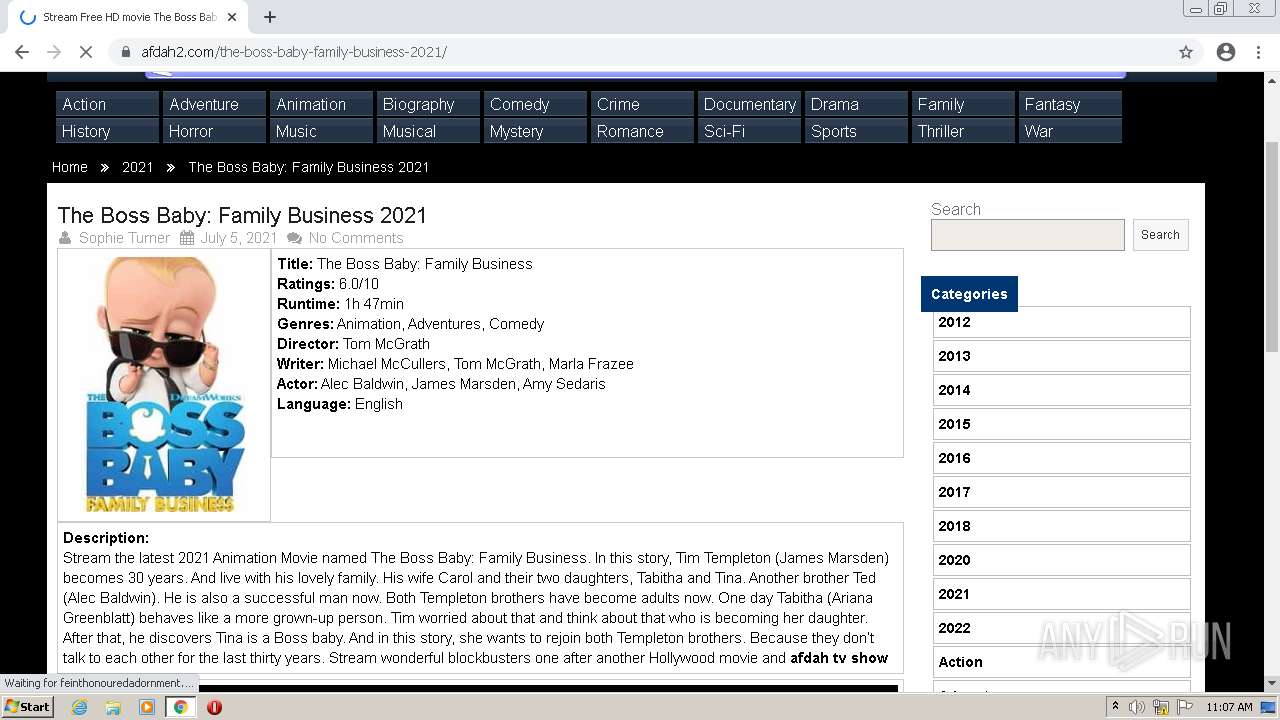Viewport: 1280px width, 720px height.
Task: Select the Adventure genre
Action: pyautogui.click(x=214, y=104)
